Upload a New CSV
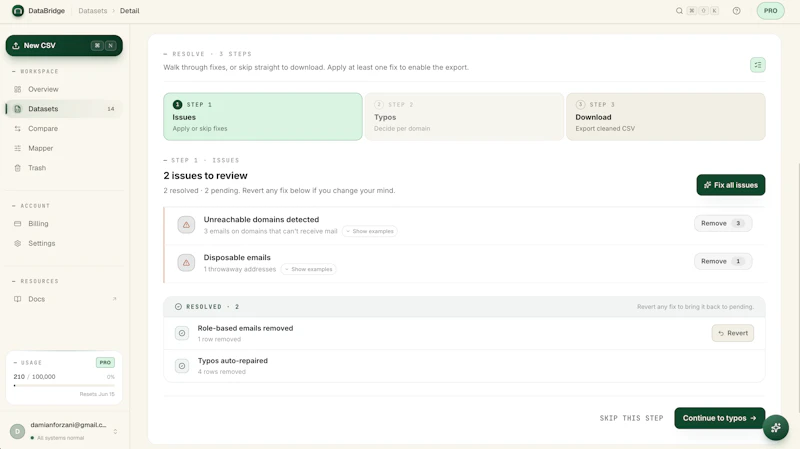Image resolution: width=800 pixels, height=449 pixels. tap(64, 45)
